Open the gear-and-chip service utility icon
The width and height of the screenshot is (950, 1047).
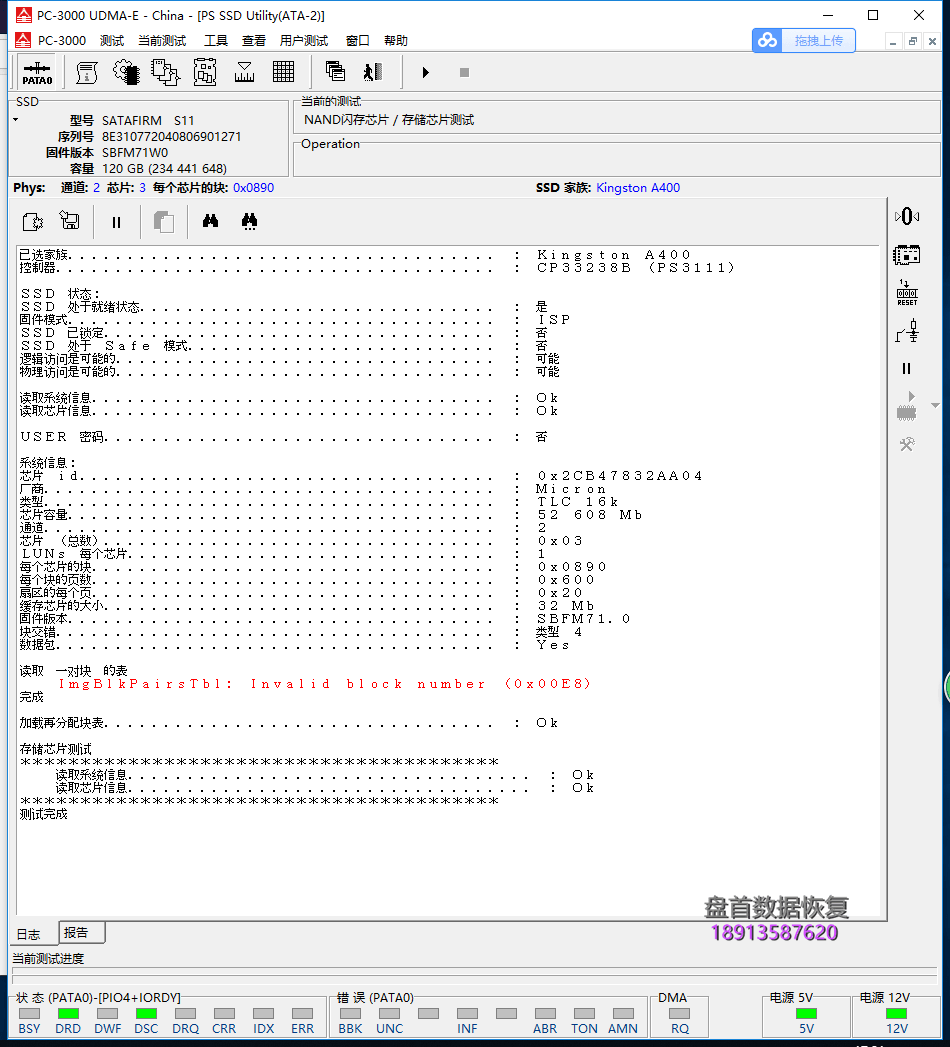[x=126, y=72]
